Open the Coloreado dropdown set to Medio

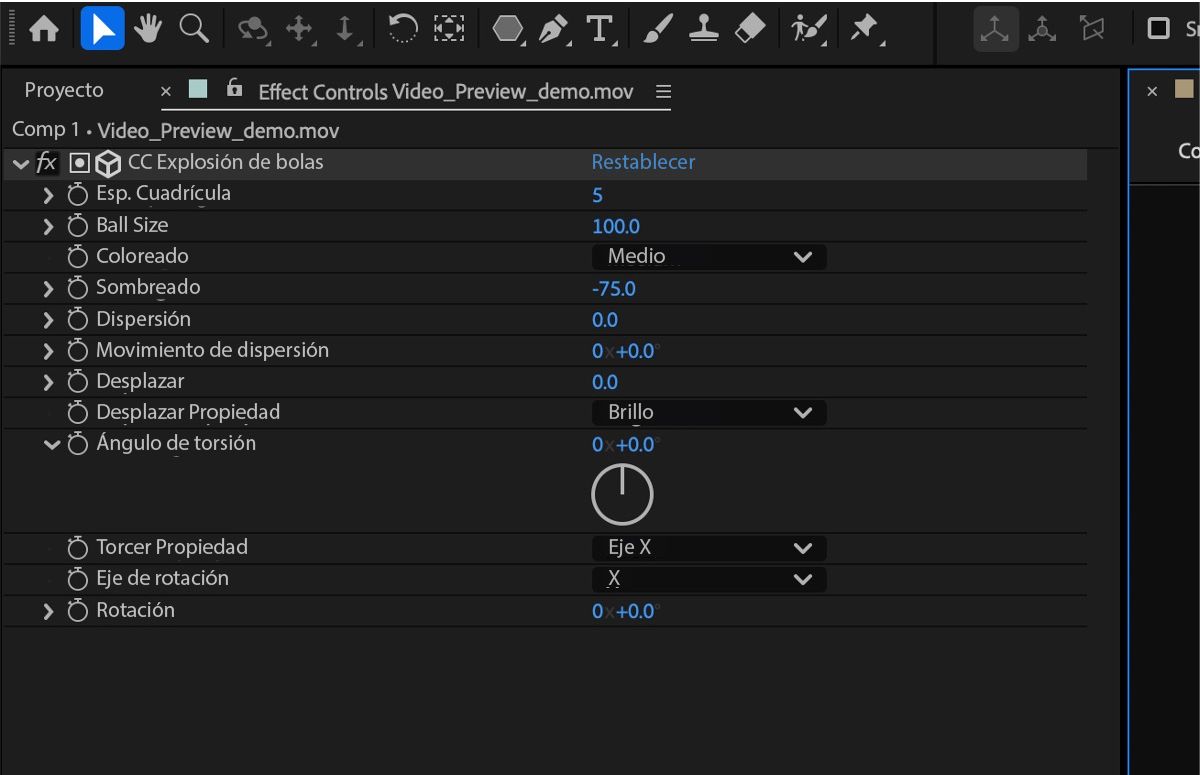pyautogui.click(x=708, y=256)
